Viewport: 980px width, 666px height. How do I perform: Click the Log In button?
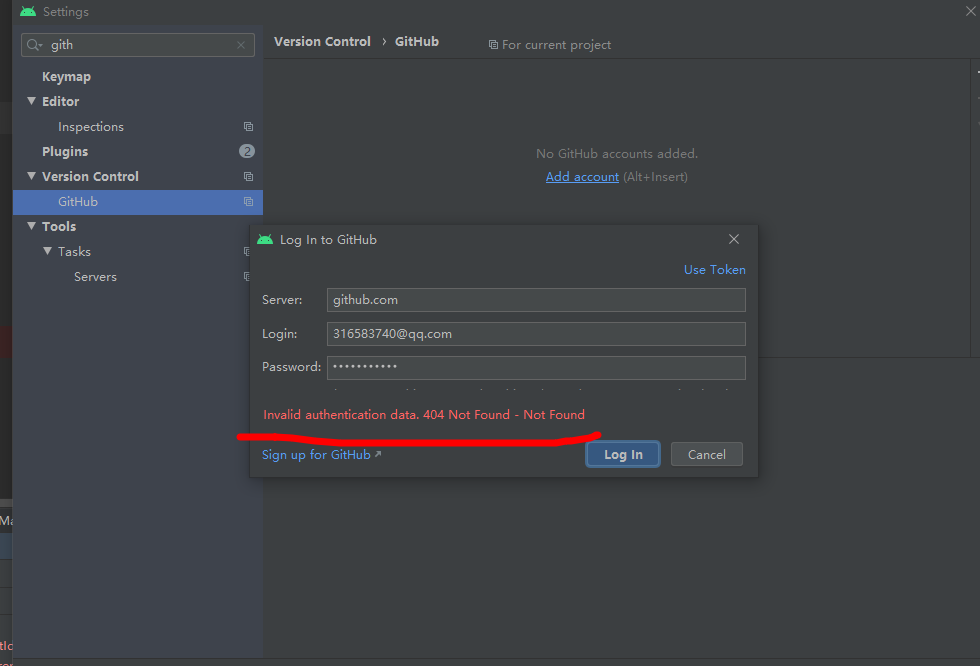pyautogui.click(x=622, y=454)
